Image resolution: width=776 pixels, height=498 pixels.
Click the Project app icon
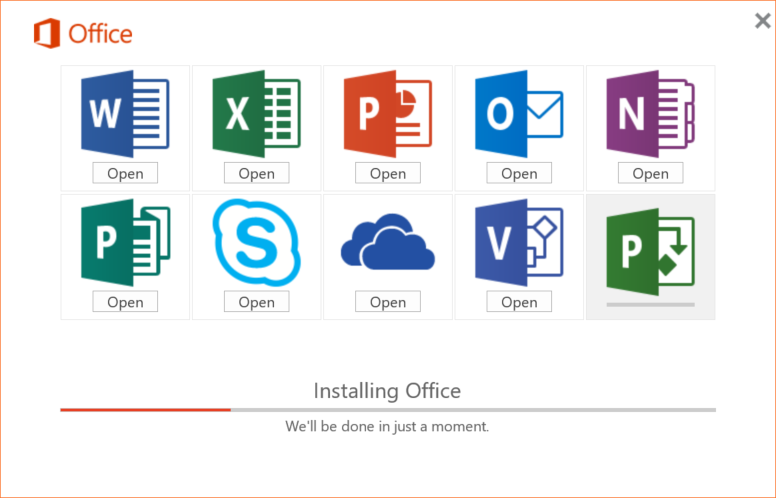tap(650, 252)
